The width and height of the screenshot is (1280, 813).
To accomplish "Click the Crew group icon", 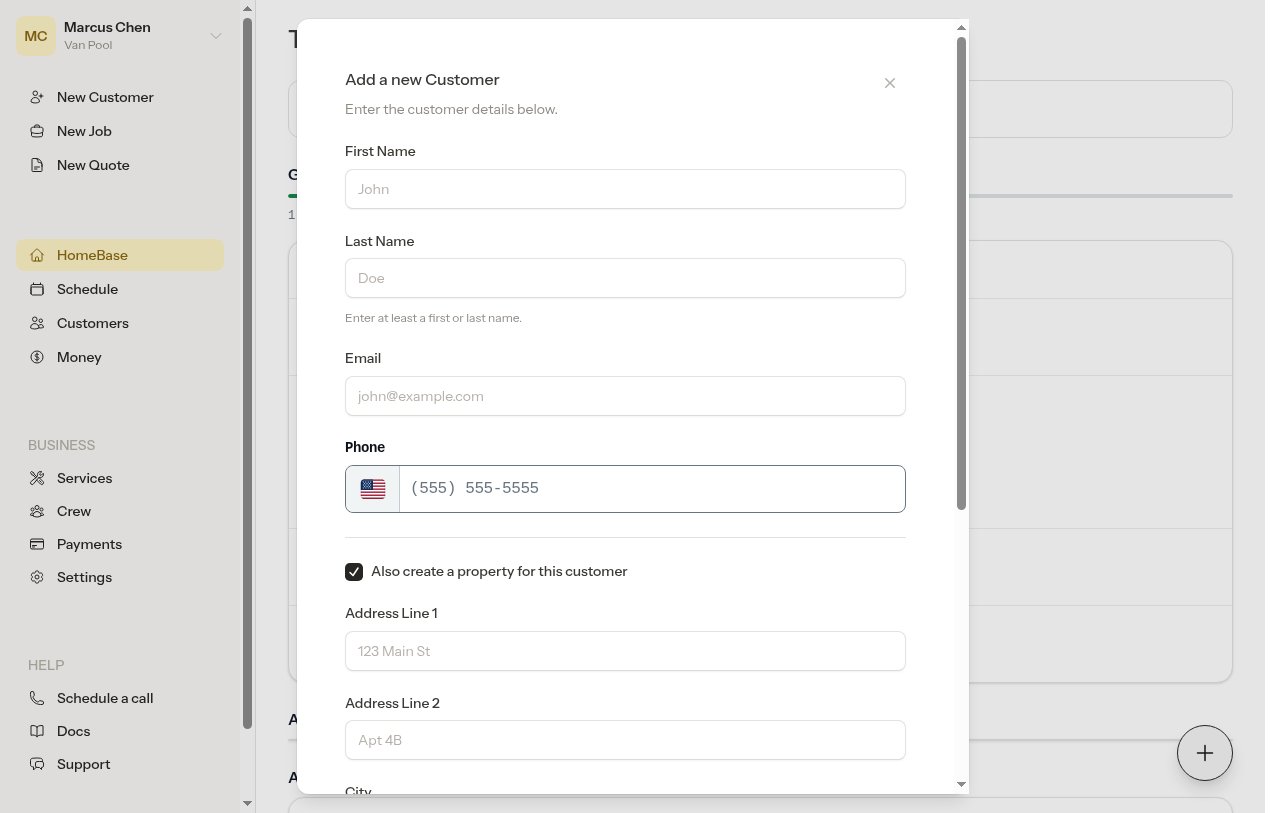I will pos(37,511).
